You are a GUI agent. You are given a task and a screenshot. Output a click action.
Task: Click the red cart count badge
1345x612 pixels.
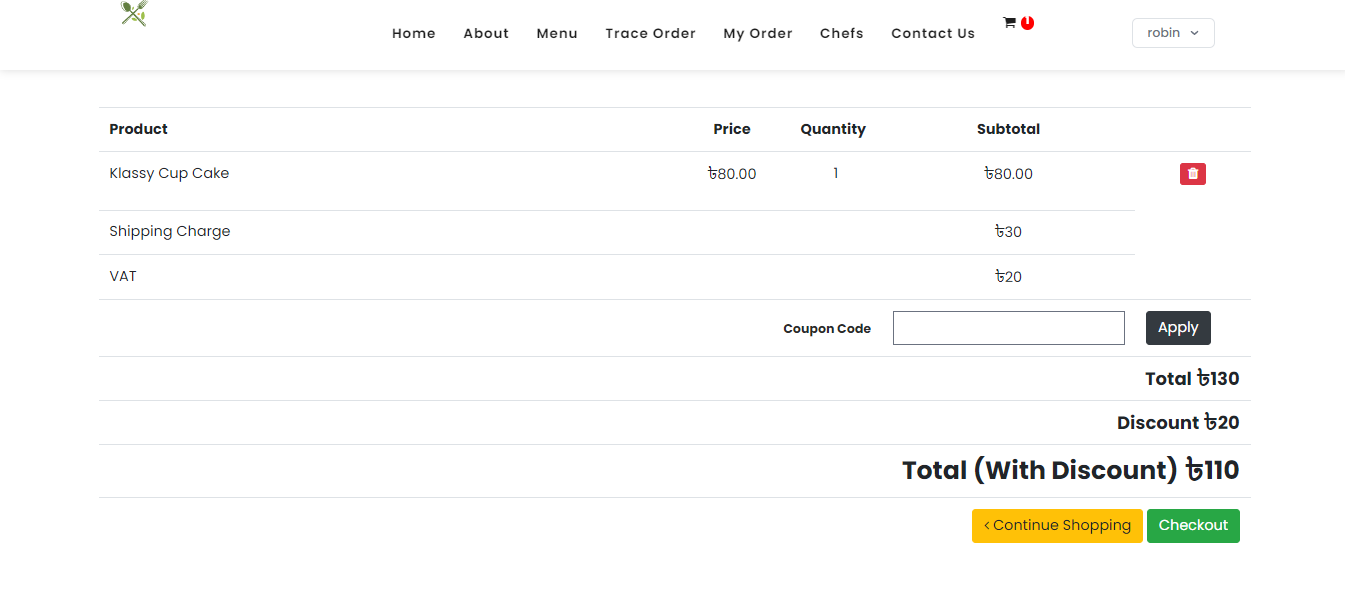pos(1027,23)
